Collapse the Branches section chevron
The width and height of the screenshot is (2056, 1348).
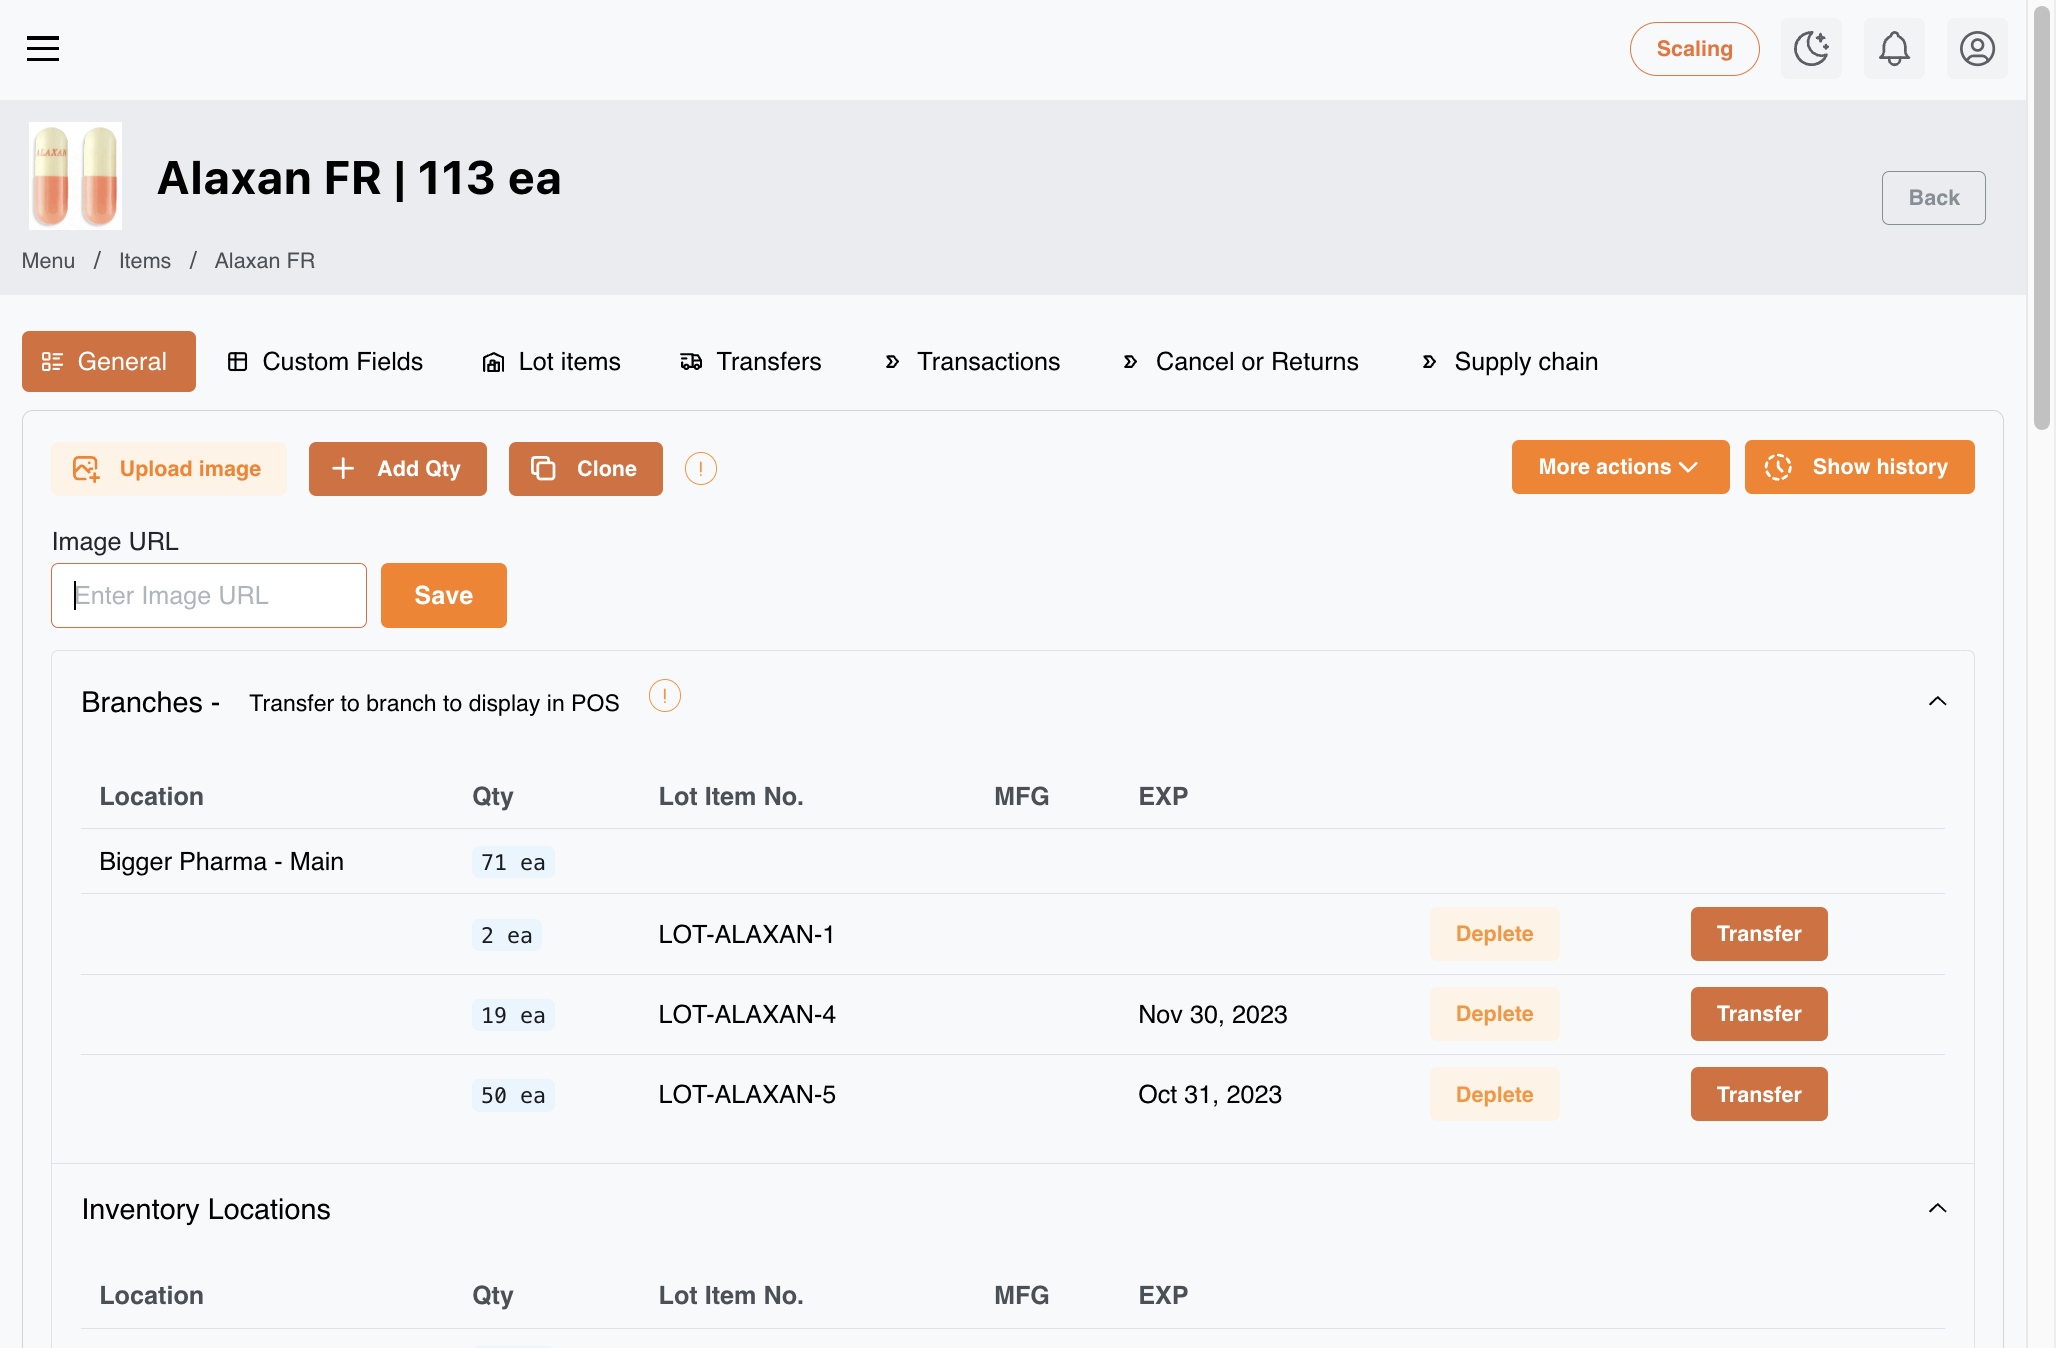(1937, 702)
